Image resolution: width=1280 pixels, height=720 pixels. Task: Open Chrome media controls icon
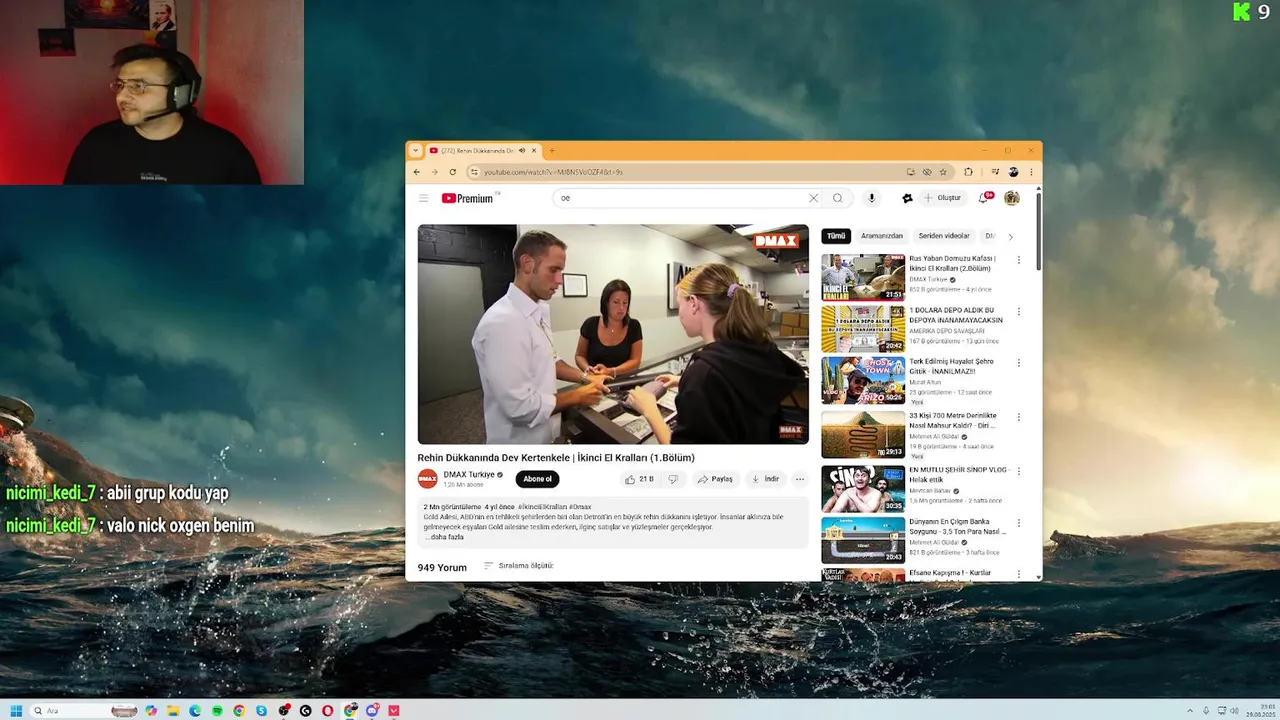pyautogui.click(x=995, y=172)
